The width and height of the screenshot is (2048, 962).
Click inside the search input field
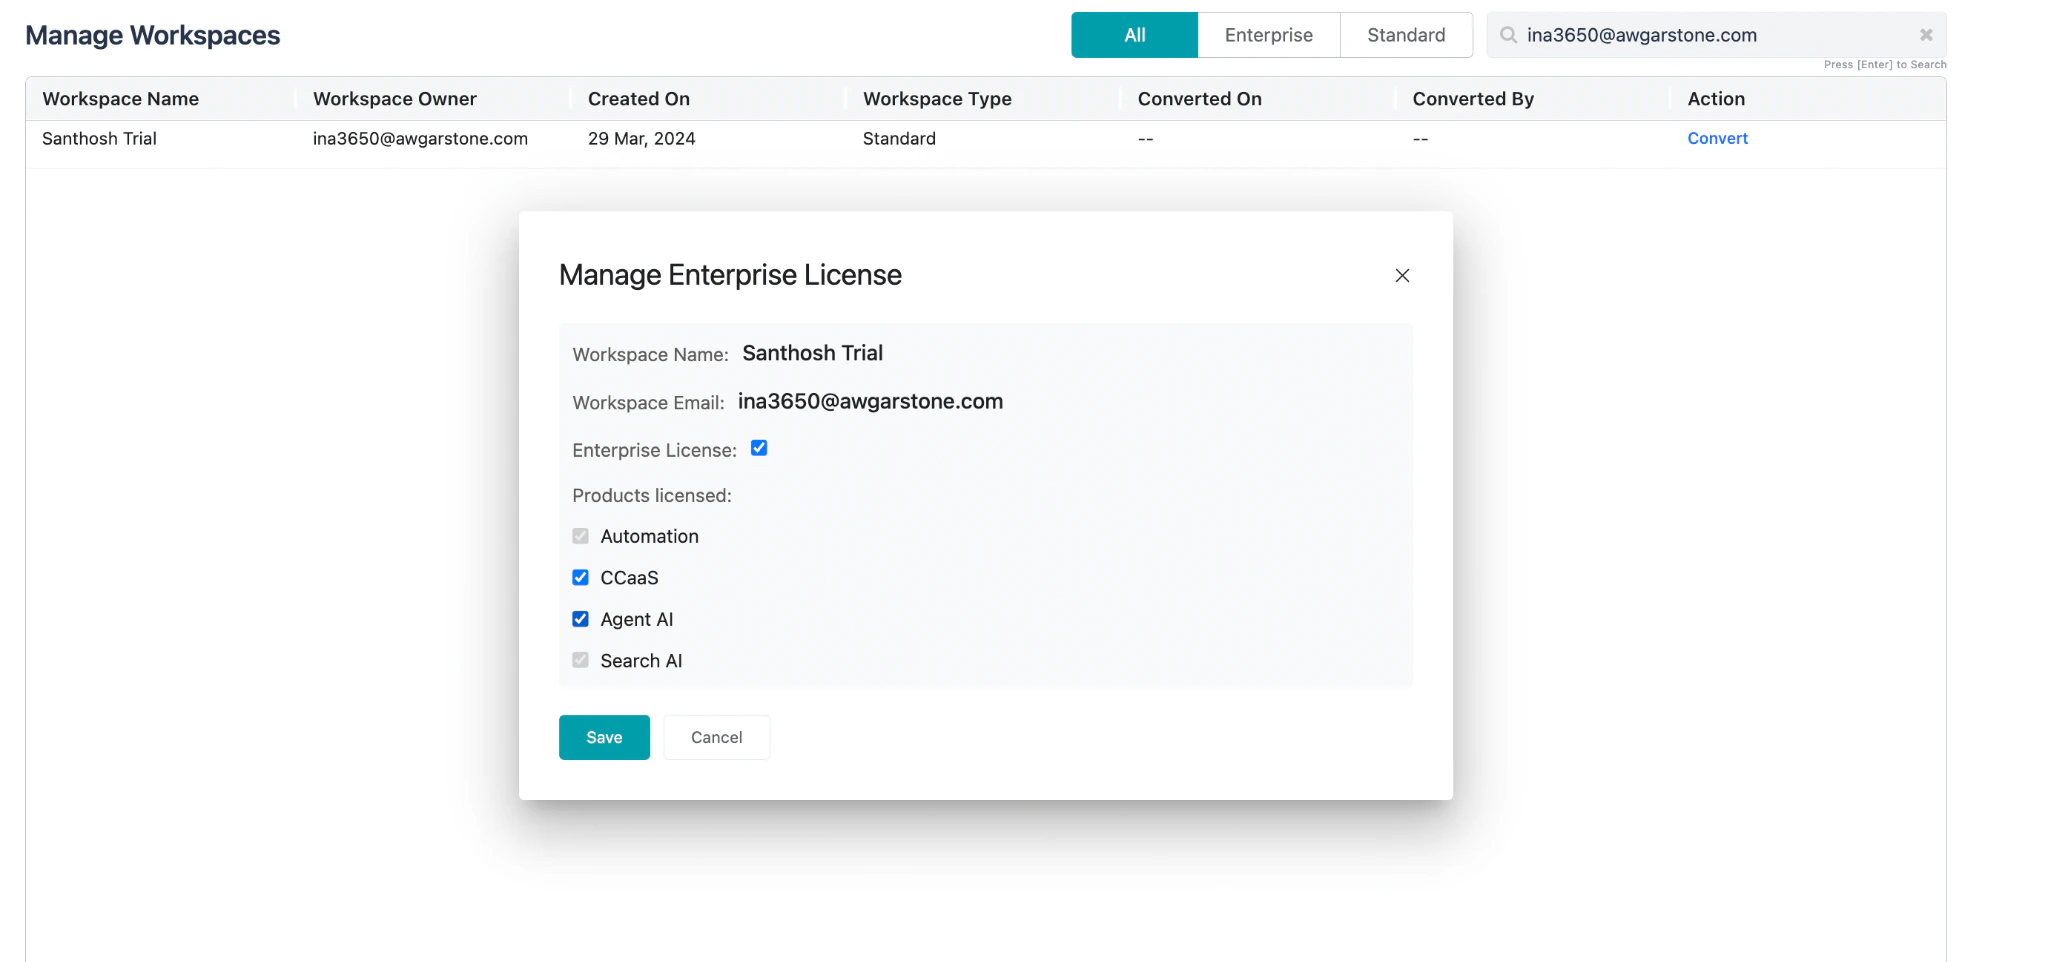[1700, 34]
